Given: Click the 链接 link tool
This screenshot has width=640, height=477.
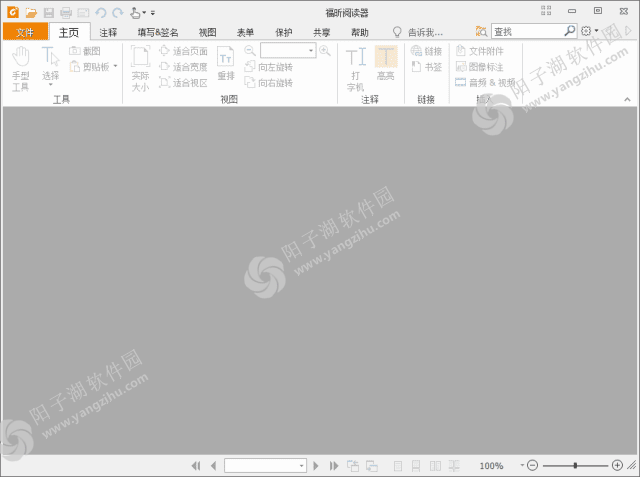Looking at the screenshot, I should coord(426,51).
